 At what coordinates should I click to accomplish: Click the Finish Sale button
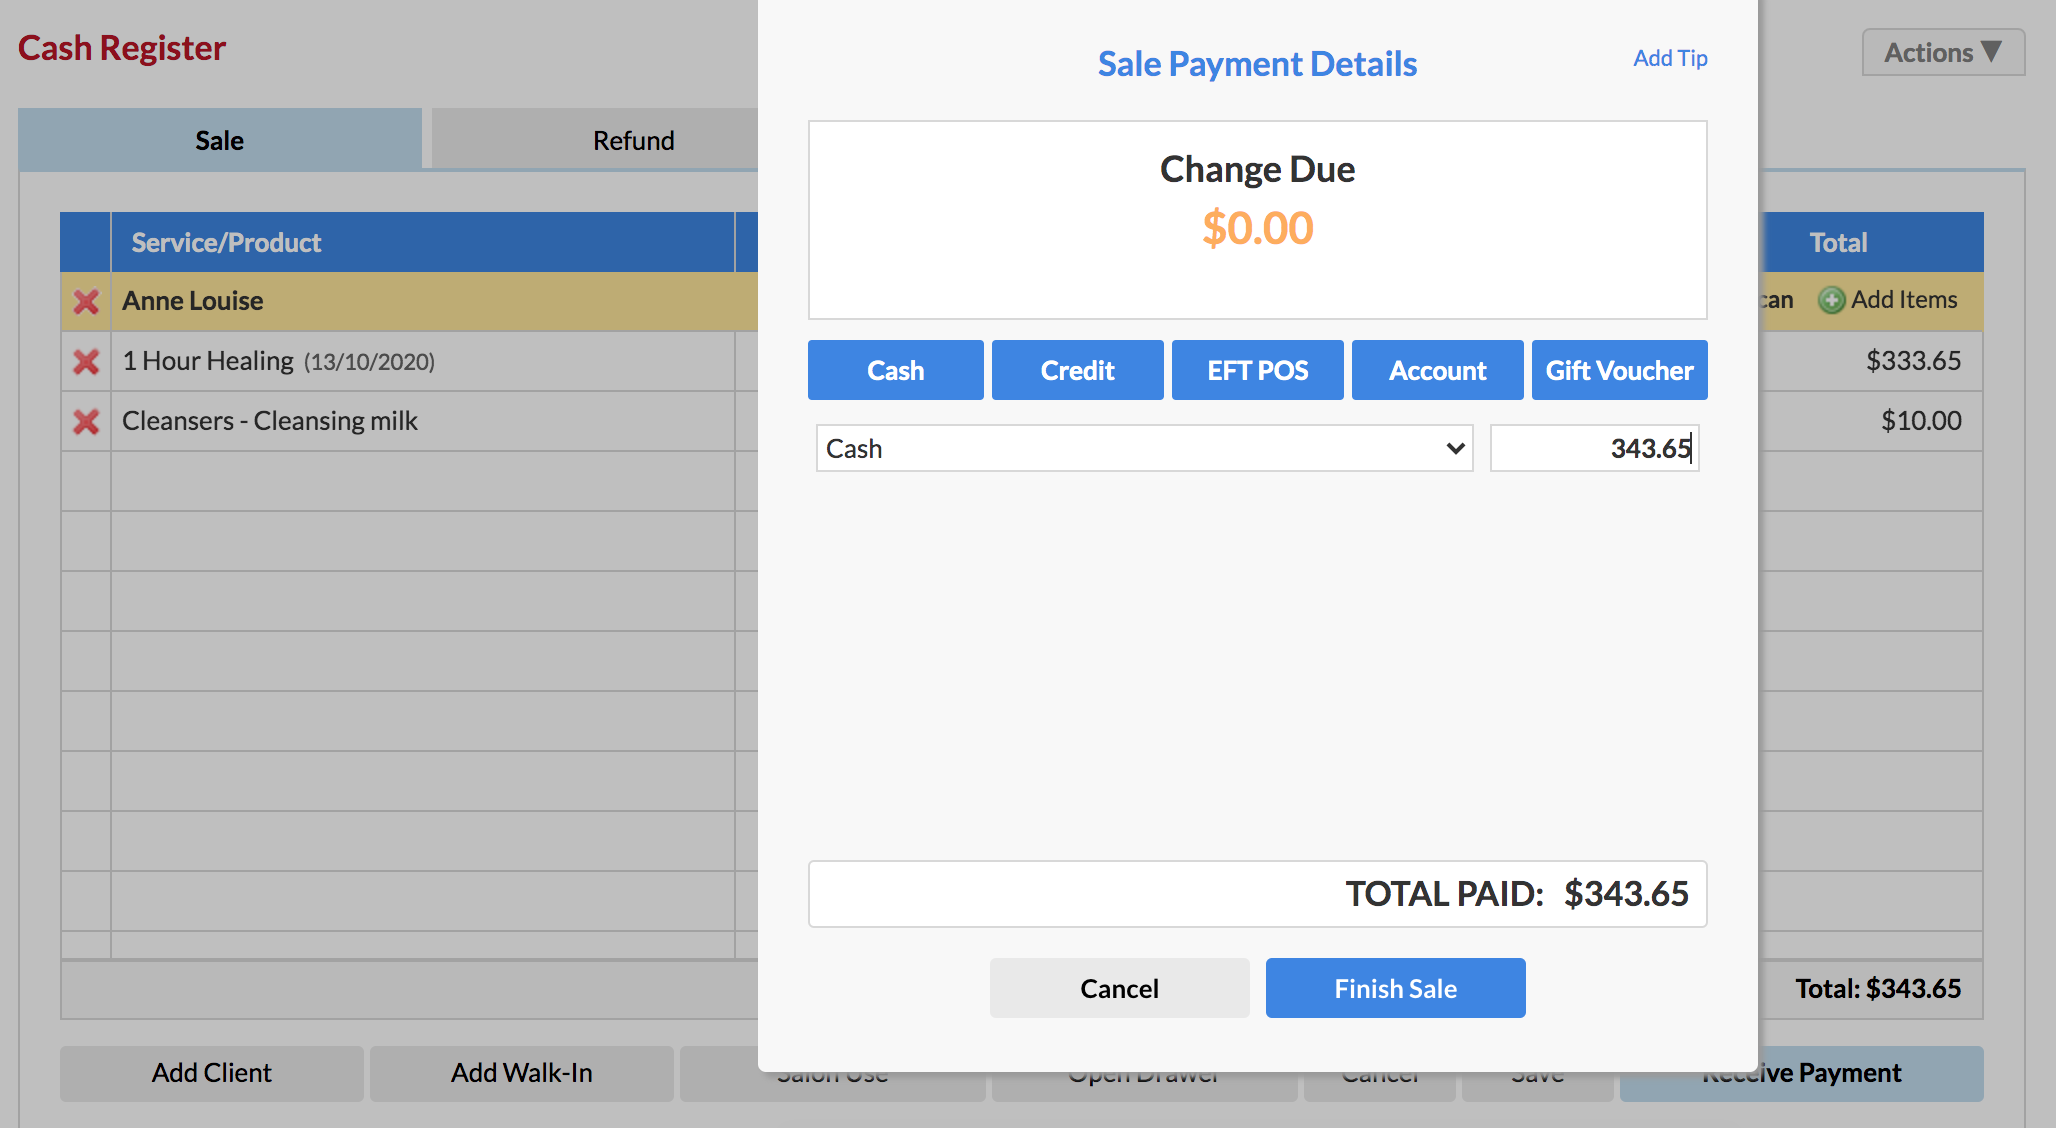pos(1395,988)
